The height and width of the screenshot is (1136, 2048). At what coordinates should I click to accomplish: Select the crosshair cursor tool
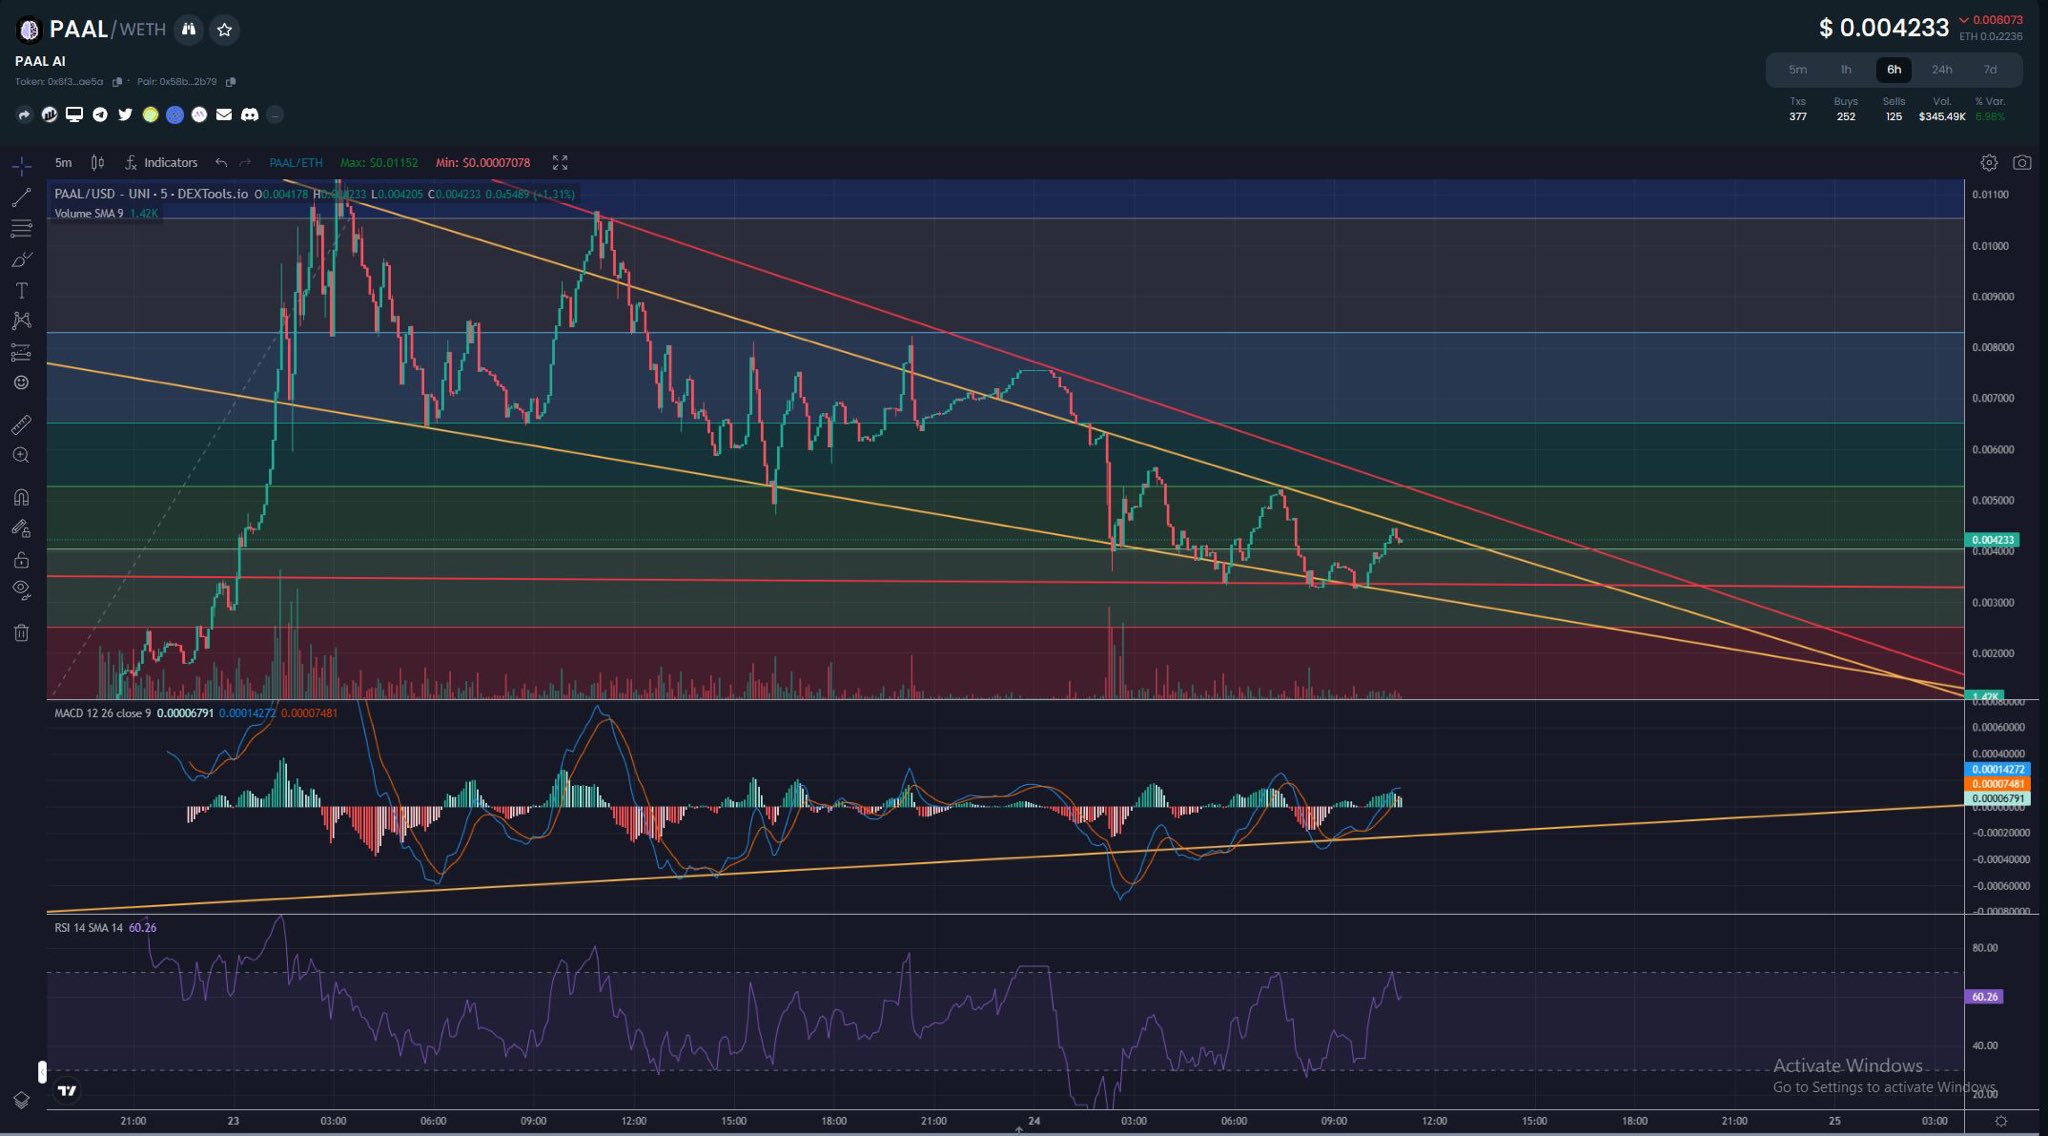21,166
